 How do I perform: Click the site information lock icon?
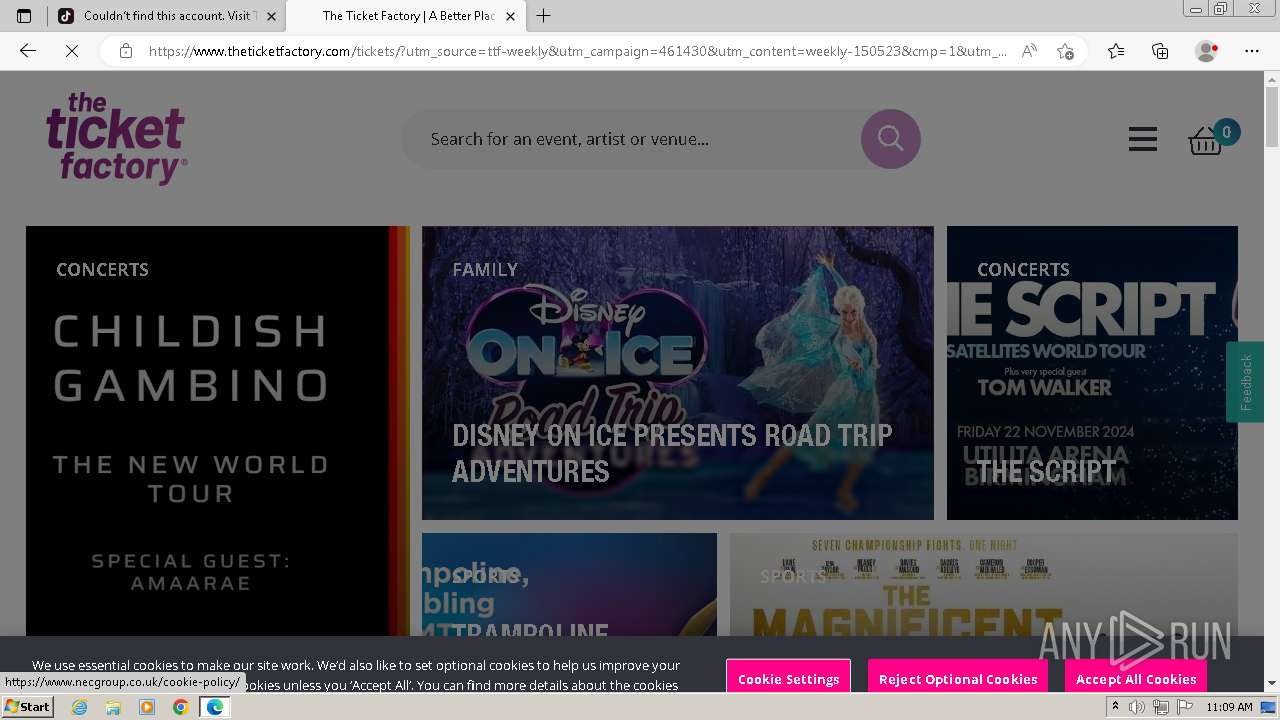[x=126, y=51]
